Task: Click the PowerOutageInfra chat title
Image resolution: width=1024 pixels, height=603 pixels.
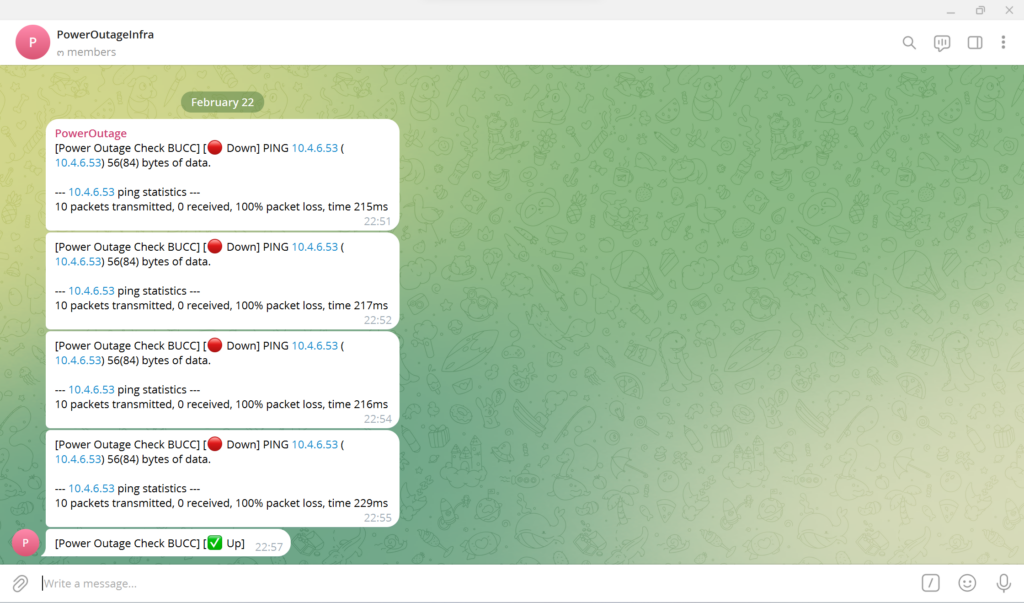Action: 105,35
